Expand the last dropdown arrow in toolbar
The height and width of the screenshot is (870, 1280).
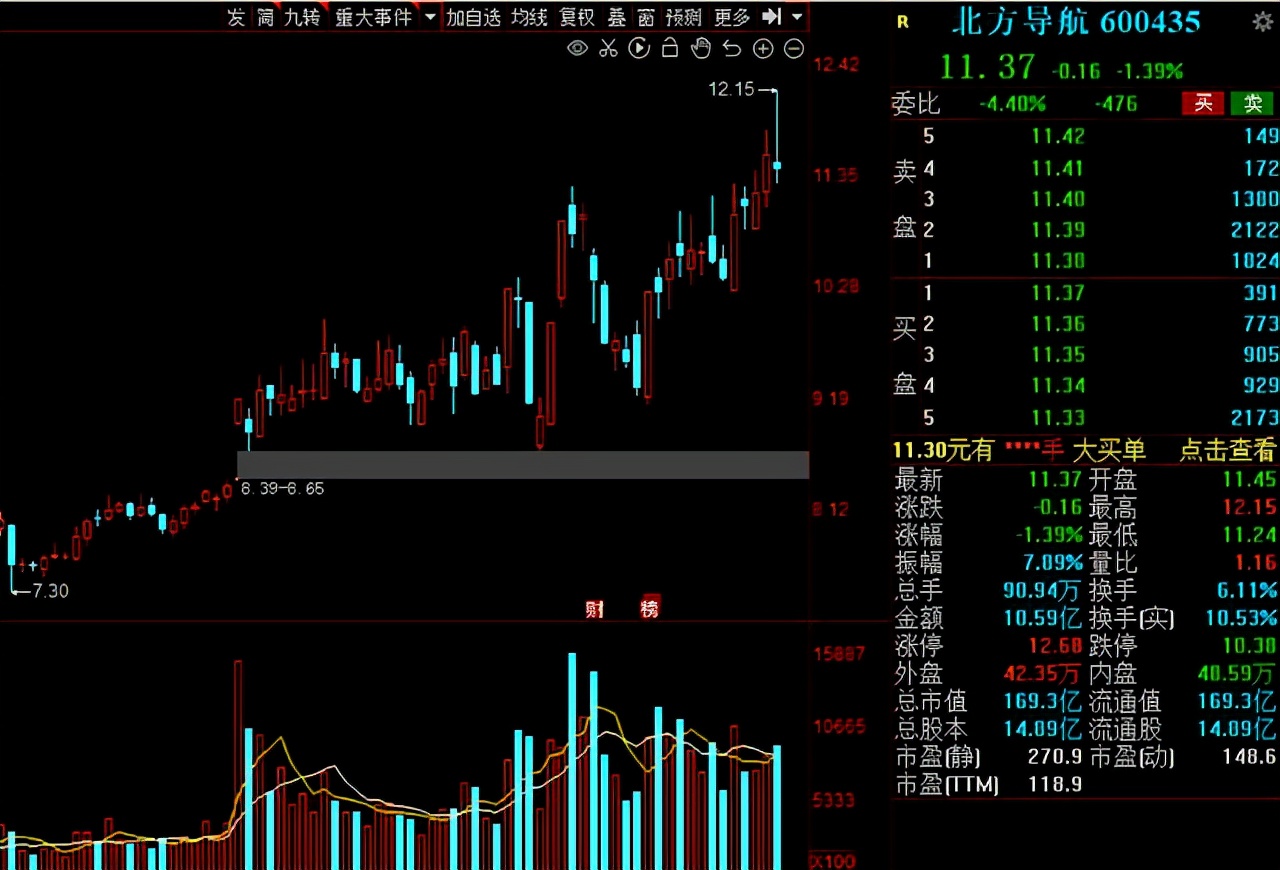coord(796,17)
